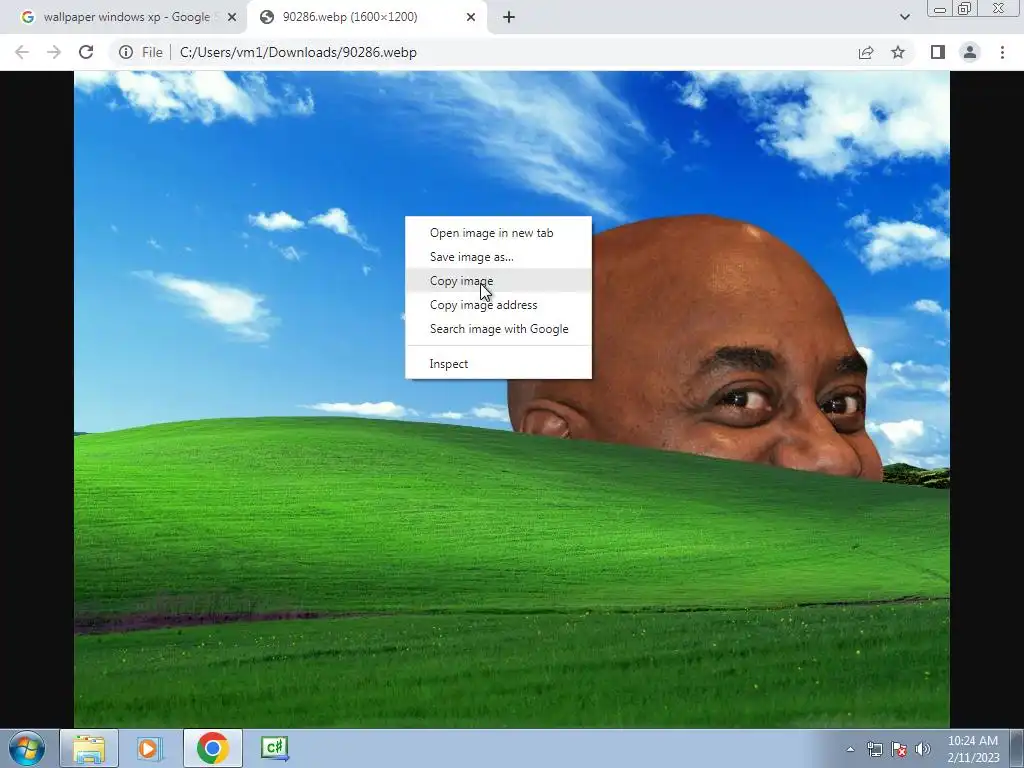The width and height of the screenshot is (1024, 768).
Task: Close the wallpaper windows xp Google tab
Action: click(x=232, y=17)
